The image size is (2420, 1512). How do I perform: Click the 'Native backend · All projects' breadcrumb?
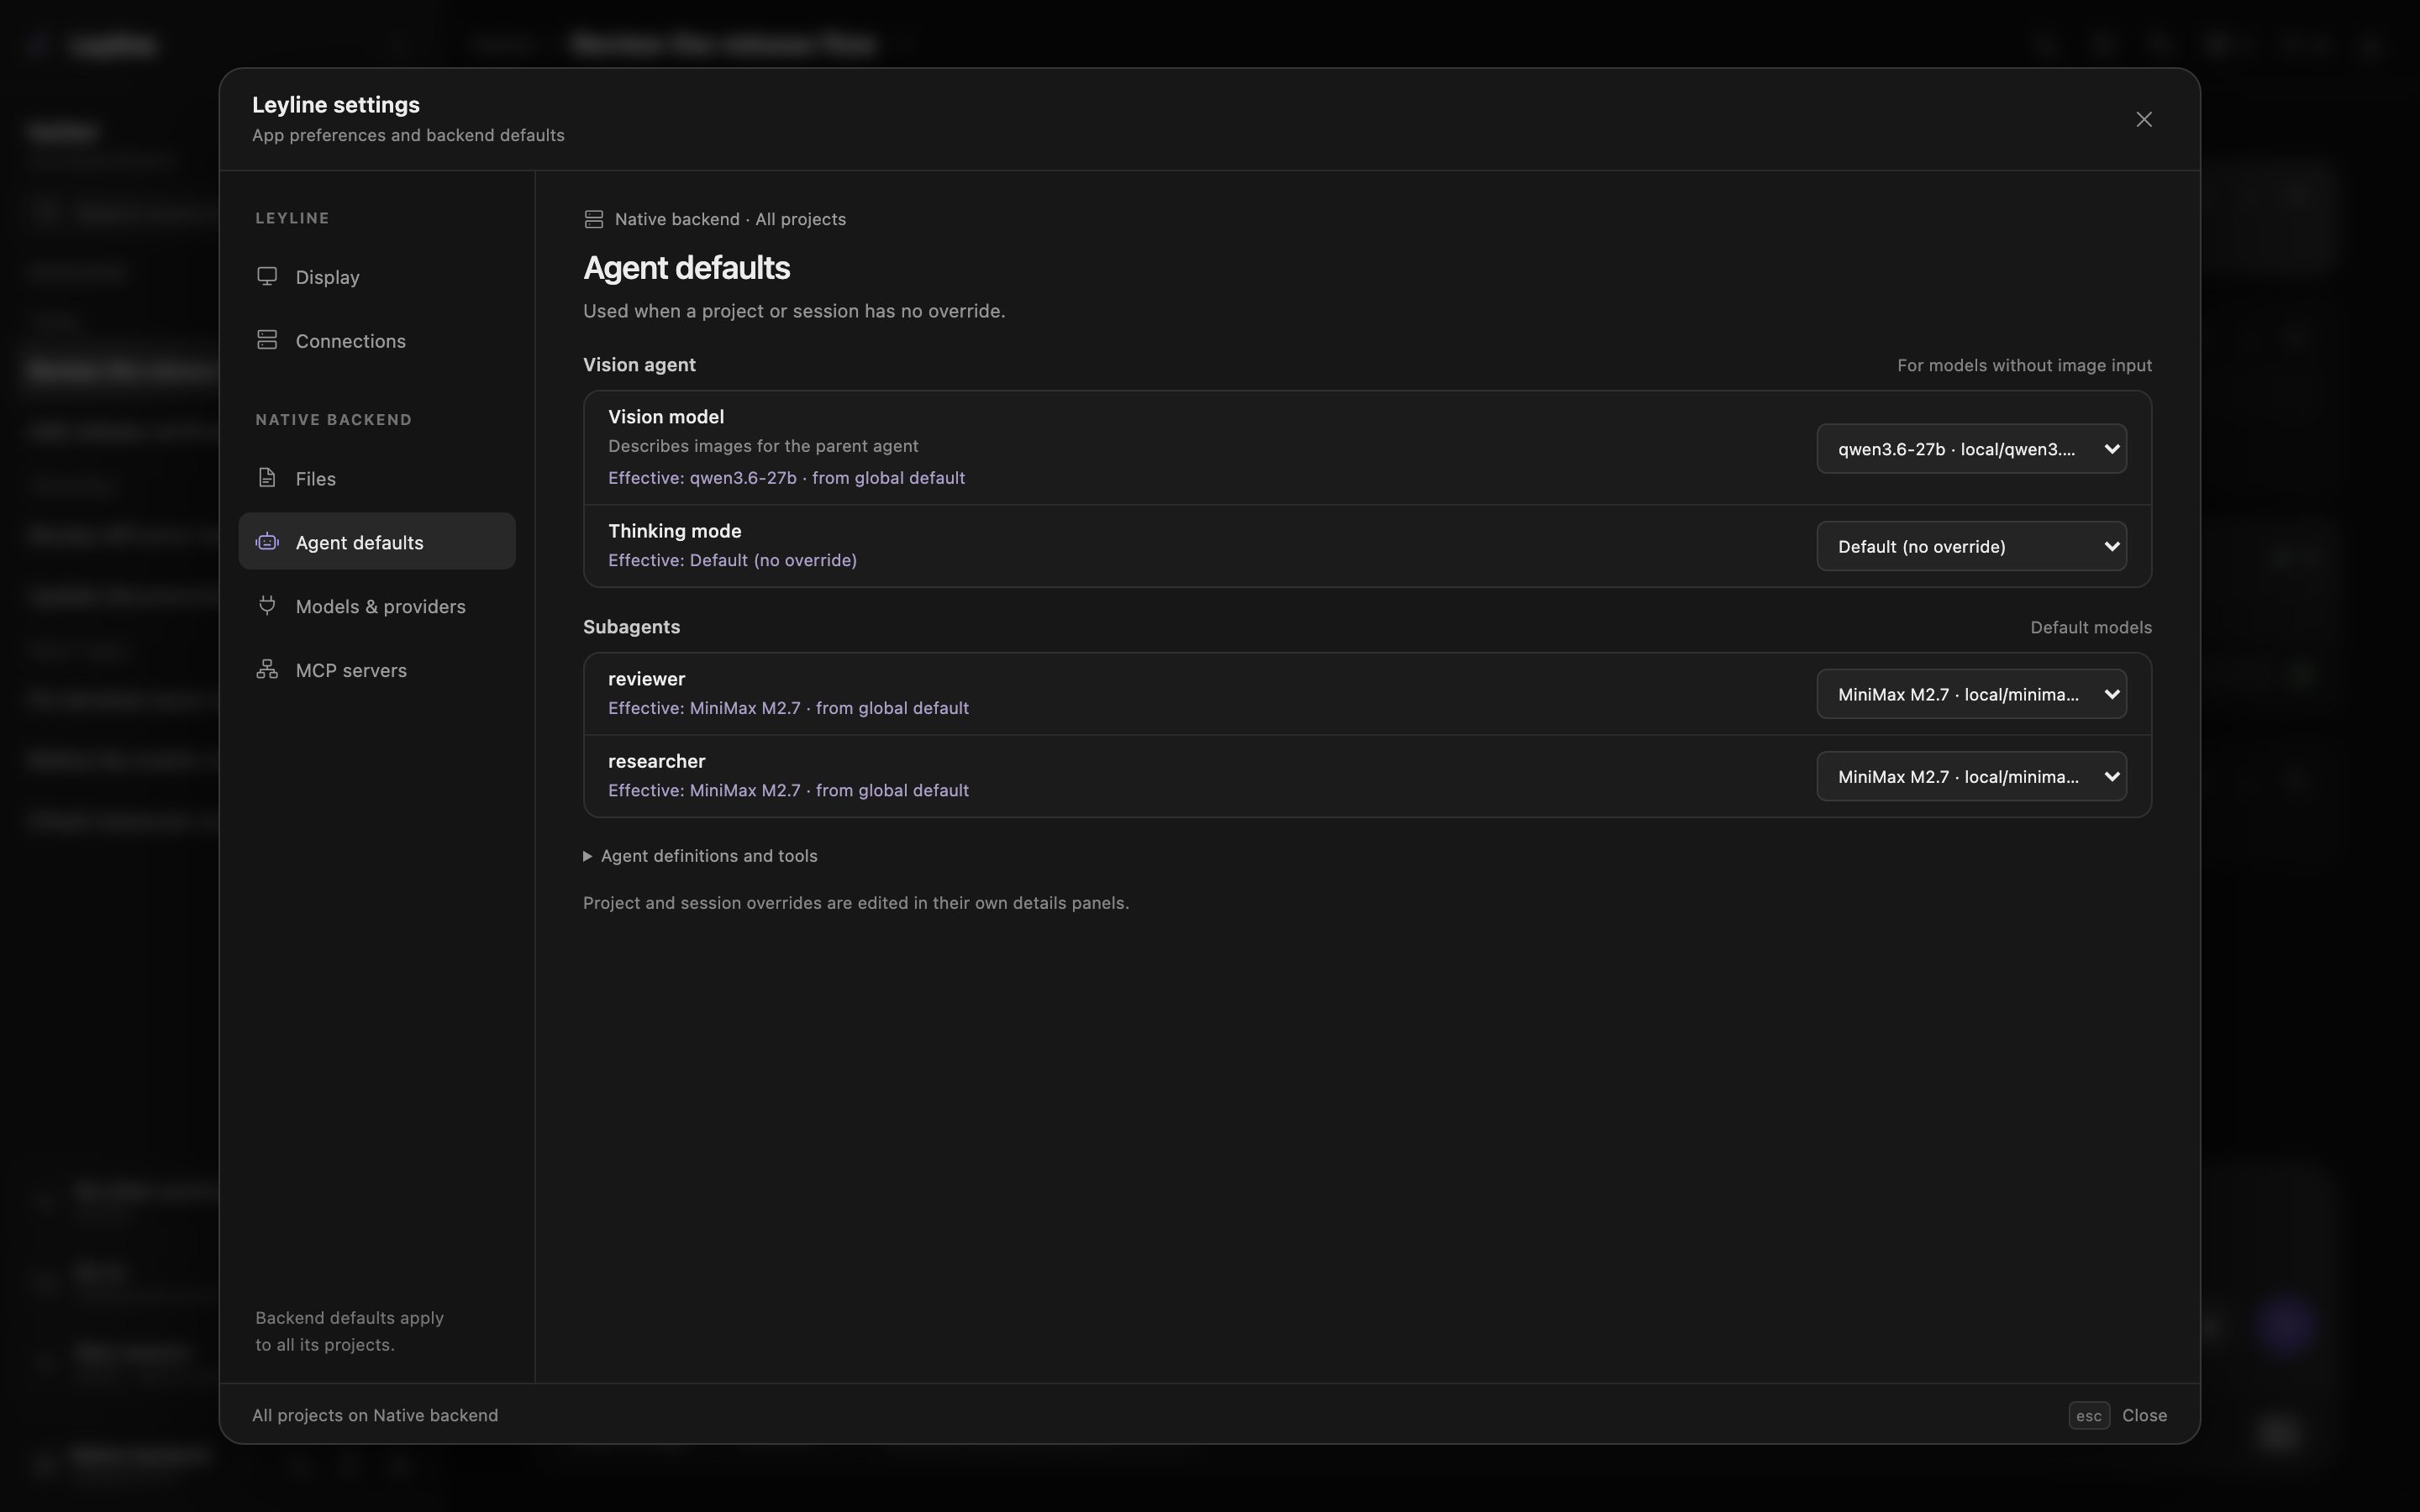pos(730,219)
